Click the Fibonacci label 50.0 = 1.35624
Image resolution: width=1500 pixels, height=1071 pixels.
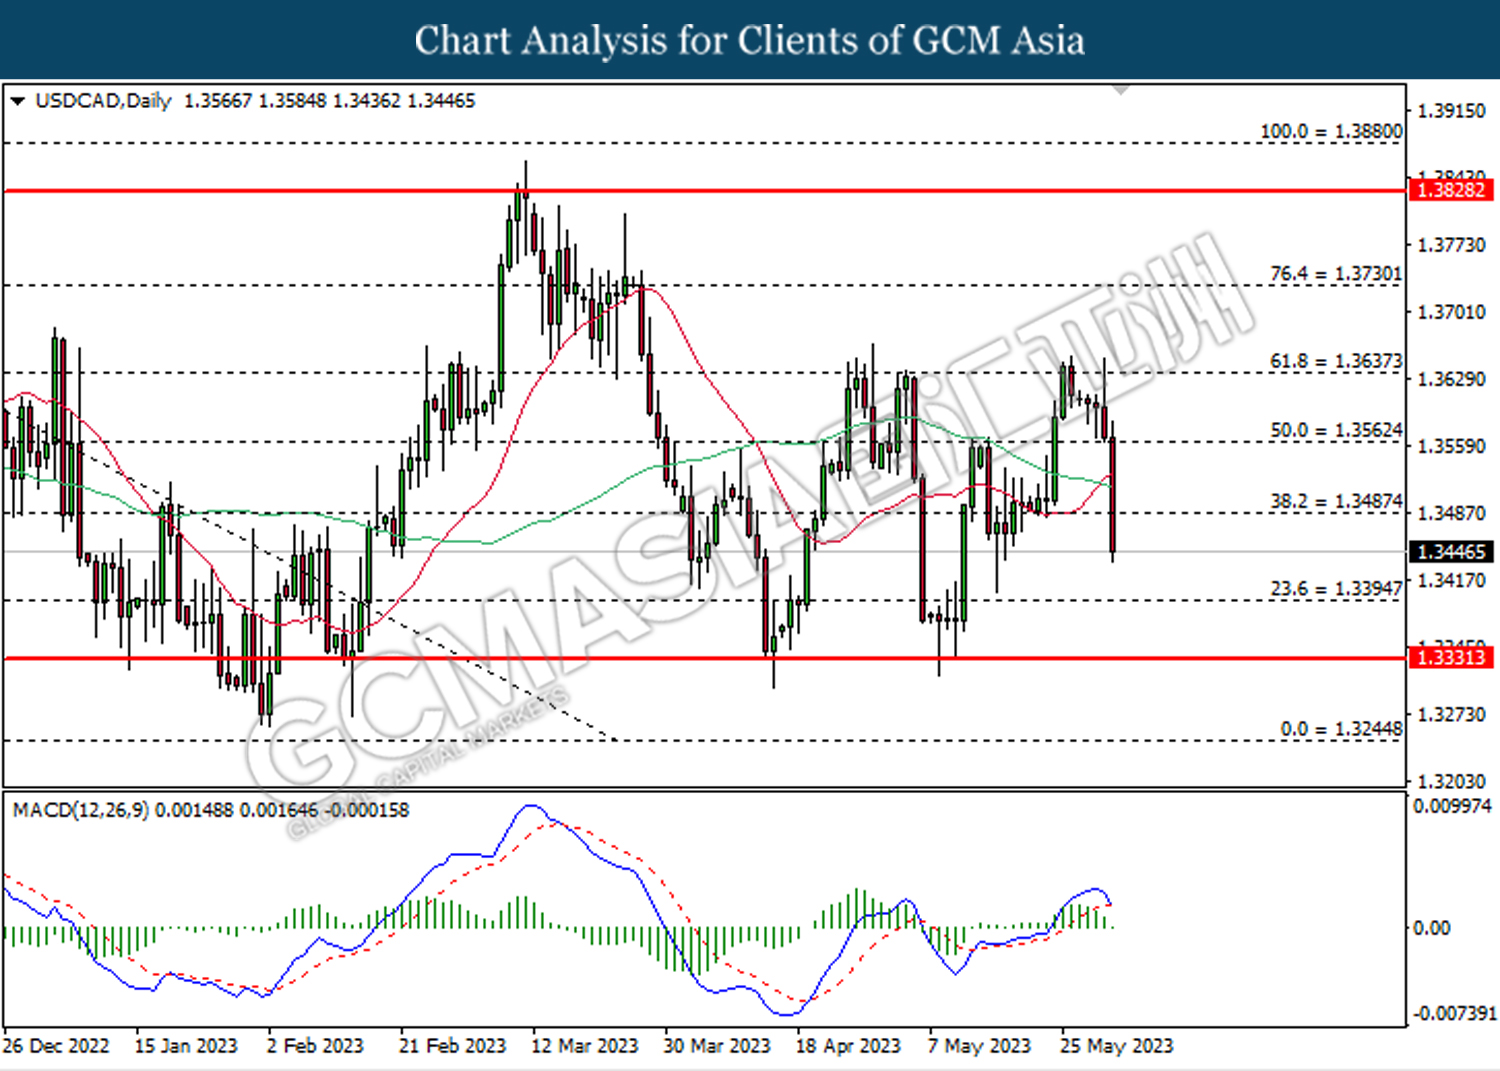pos(1336,430)
